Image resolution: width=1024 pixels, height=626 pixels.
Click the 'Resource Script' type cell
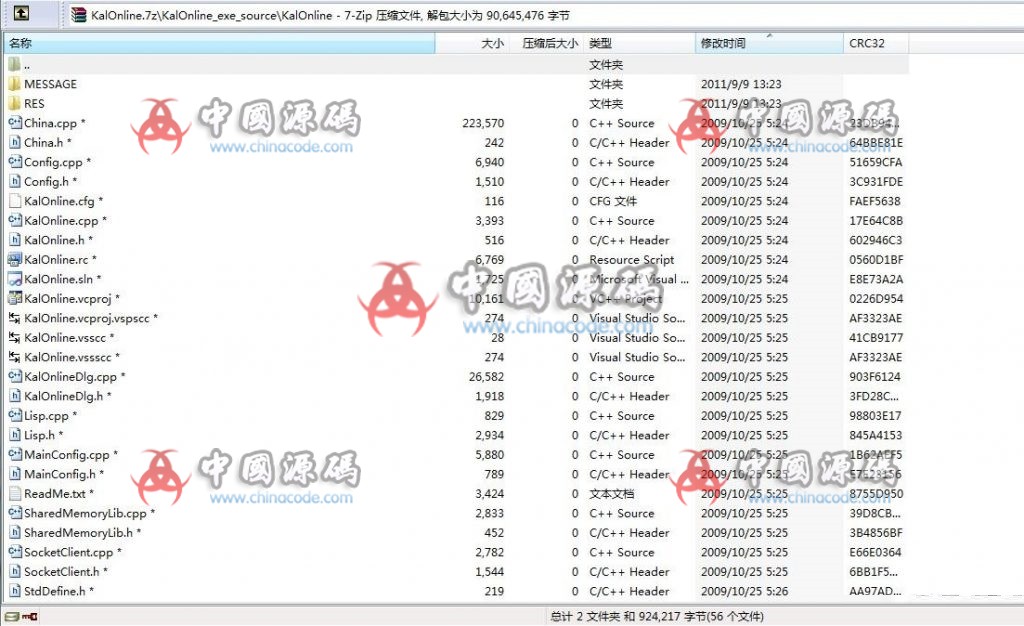[632, 259]
